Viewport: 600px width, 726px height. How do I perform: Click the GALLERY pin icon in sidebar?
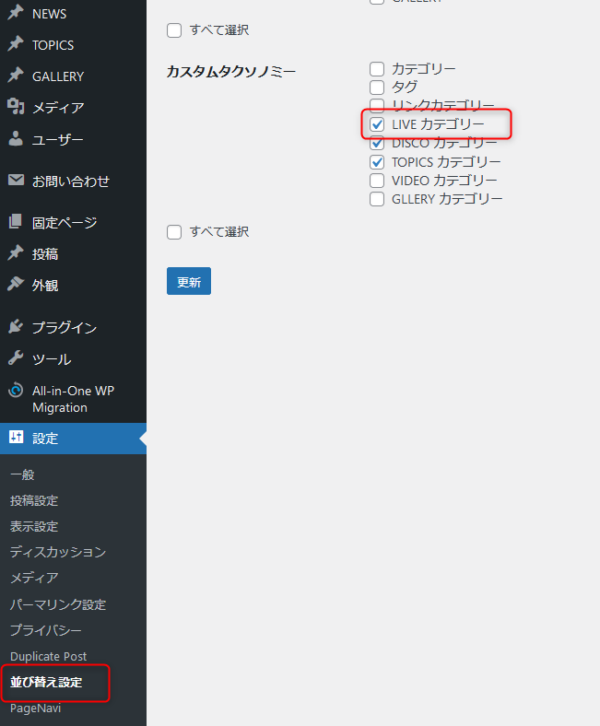15,76
